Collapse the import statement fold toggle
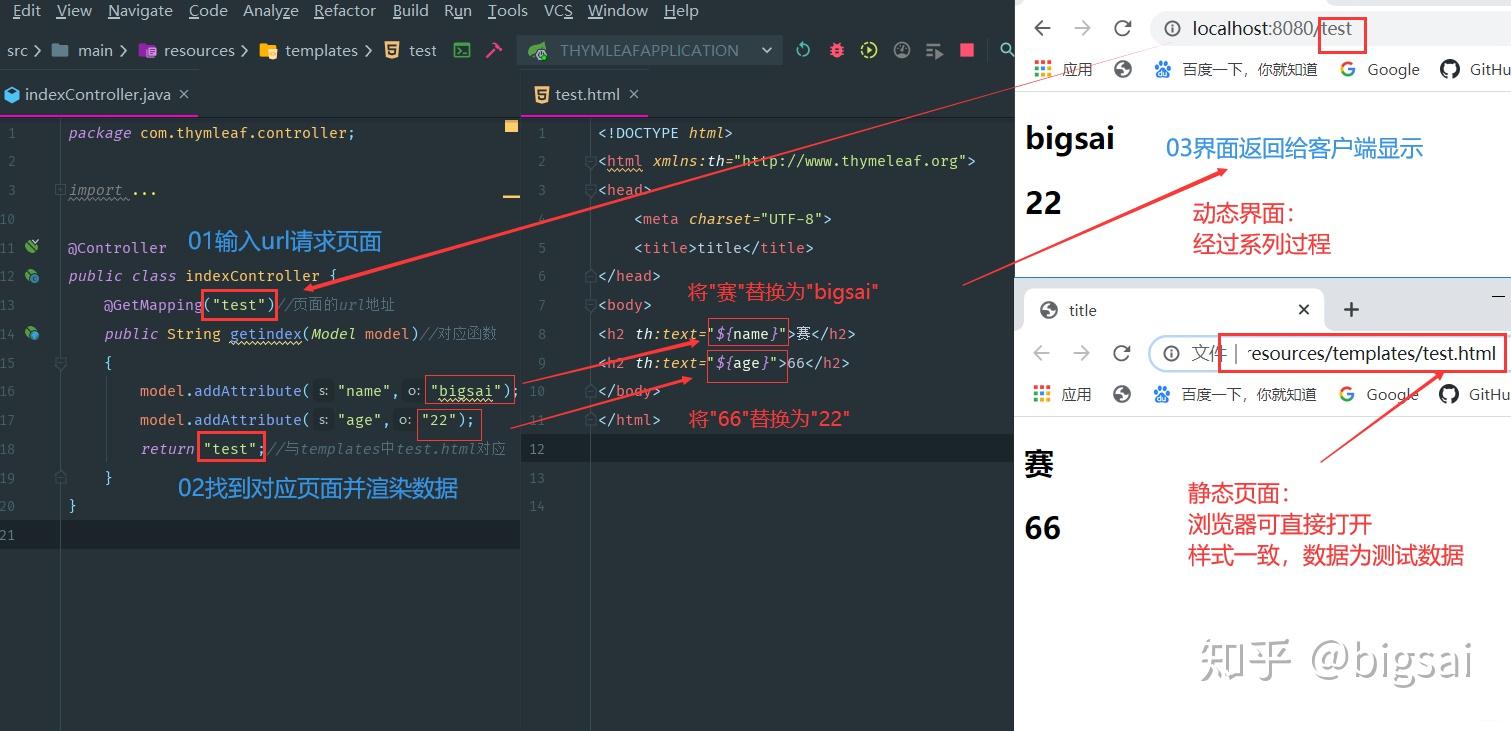Viewport: 1511px width, 731px height. tap(60, 190)
